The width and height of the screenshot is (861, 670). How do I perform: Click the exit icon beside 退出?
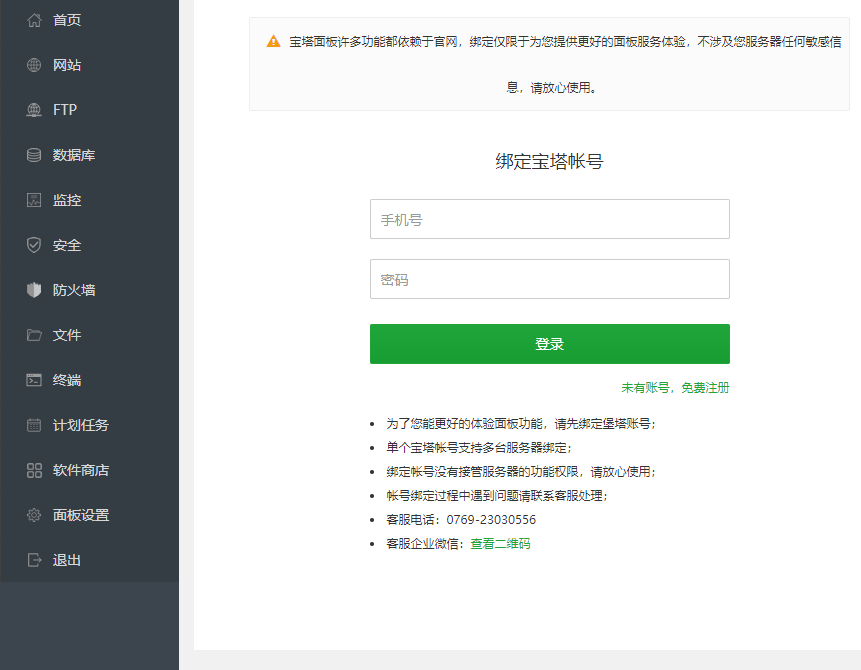click(34, 560)
